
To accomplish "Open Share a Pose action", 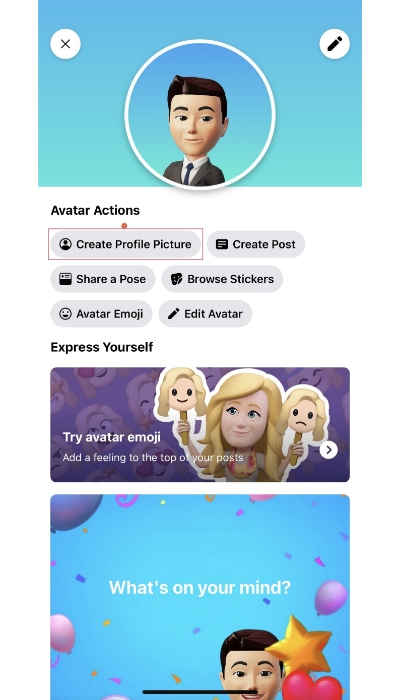I will click(x=103, y=279).
